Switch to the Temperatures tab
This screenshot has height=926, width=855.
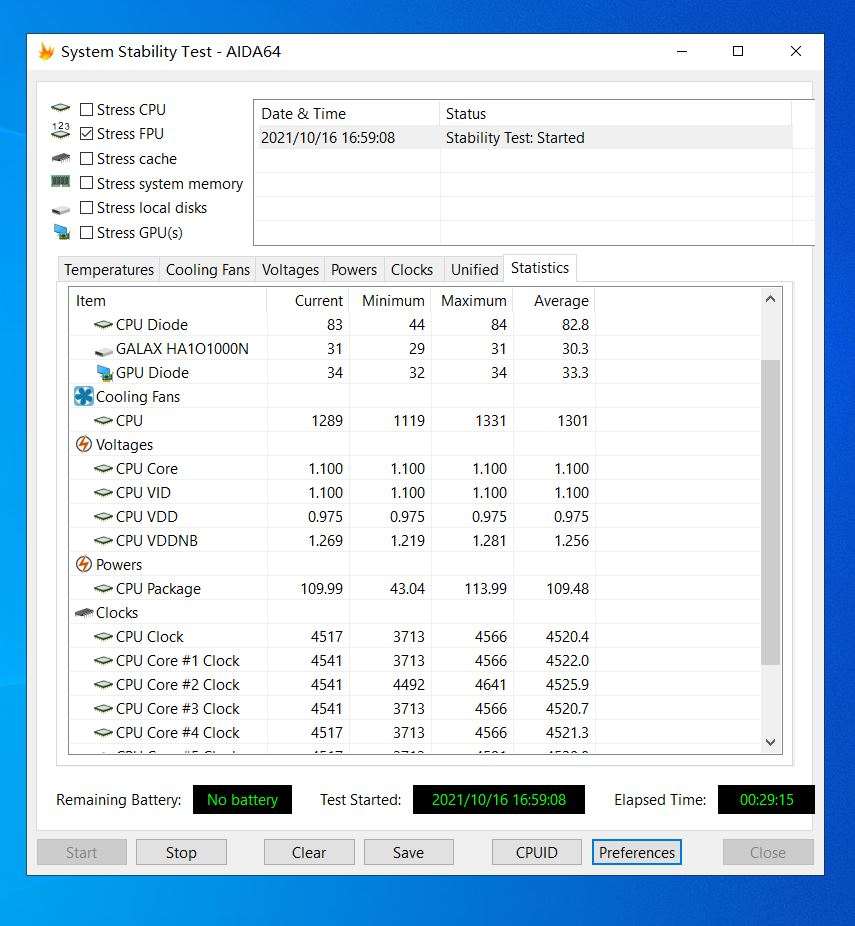[x=109, y=269]
